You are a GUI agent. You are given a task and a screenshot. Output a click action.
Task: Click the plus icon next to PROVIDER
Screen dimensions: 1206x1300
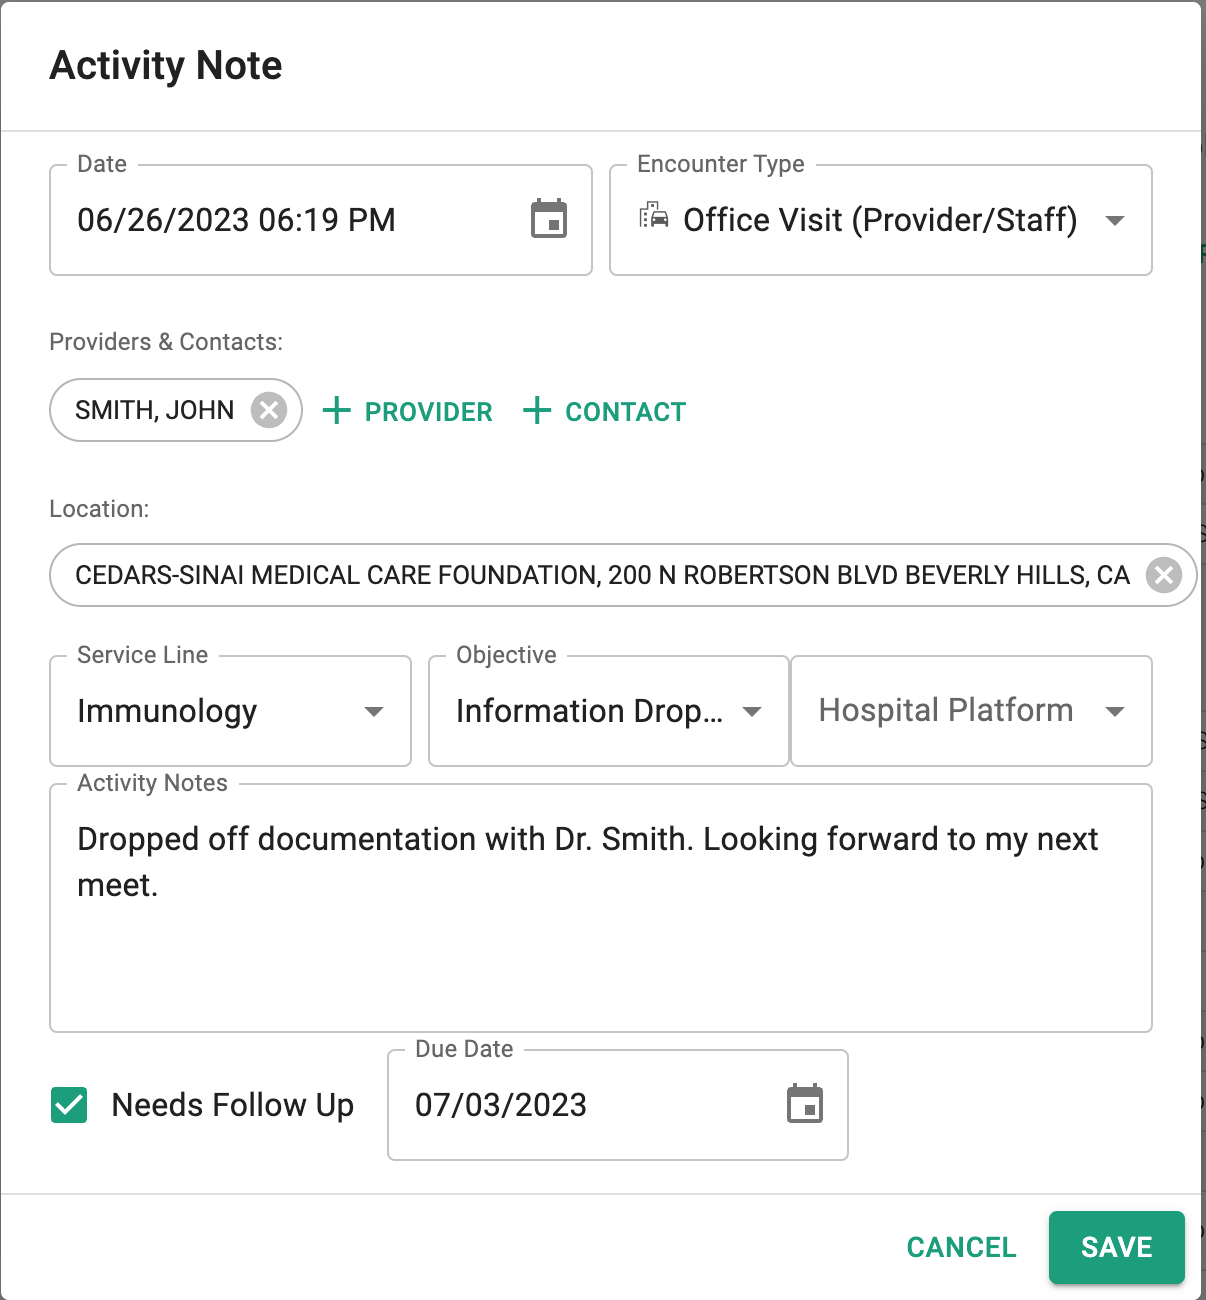[x=337, y=410]
